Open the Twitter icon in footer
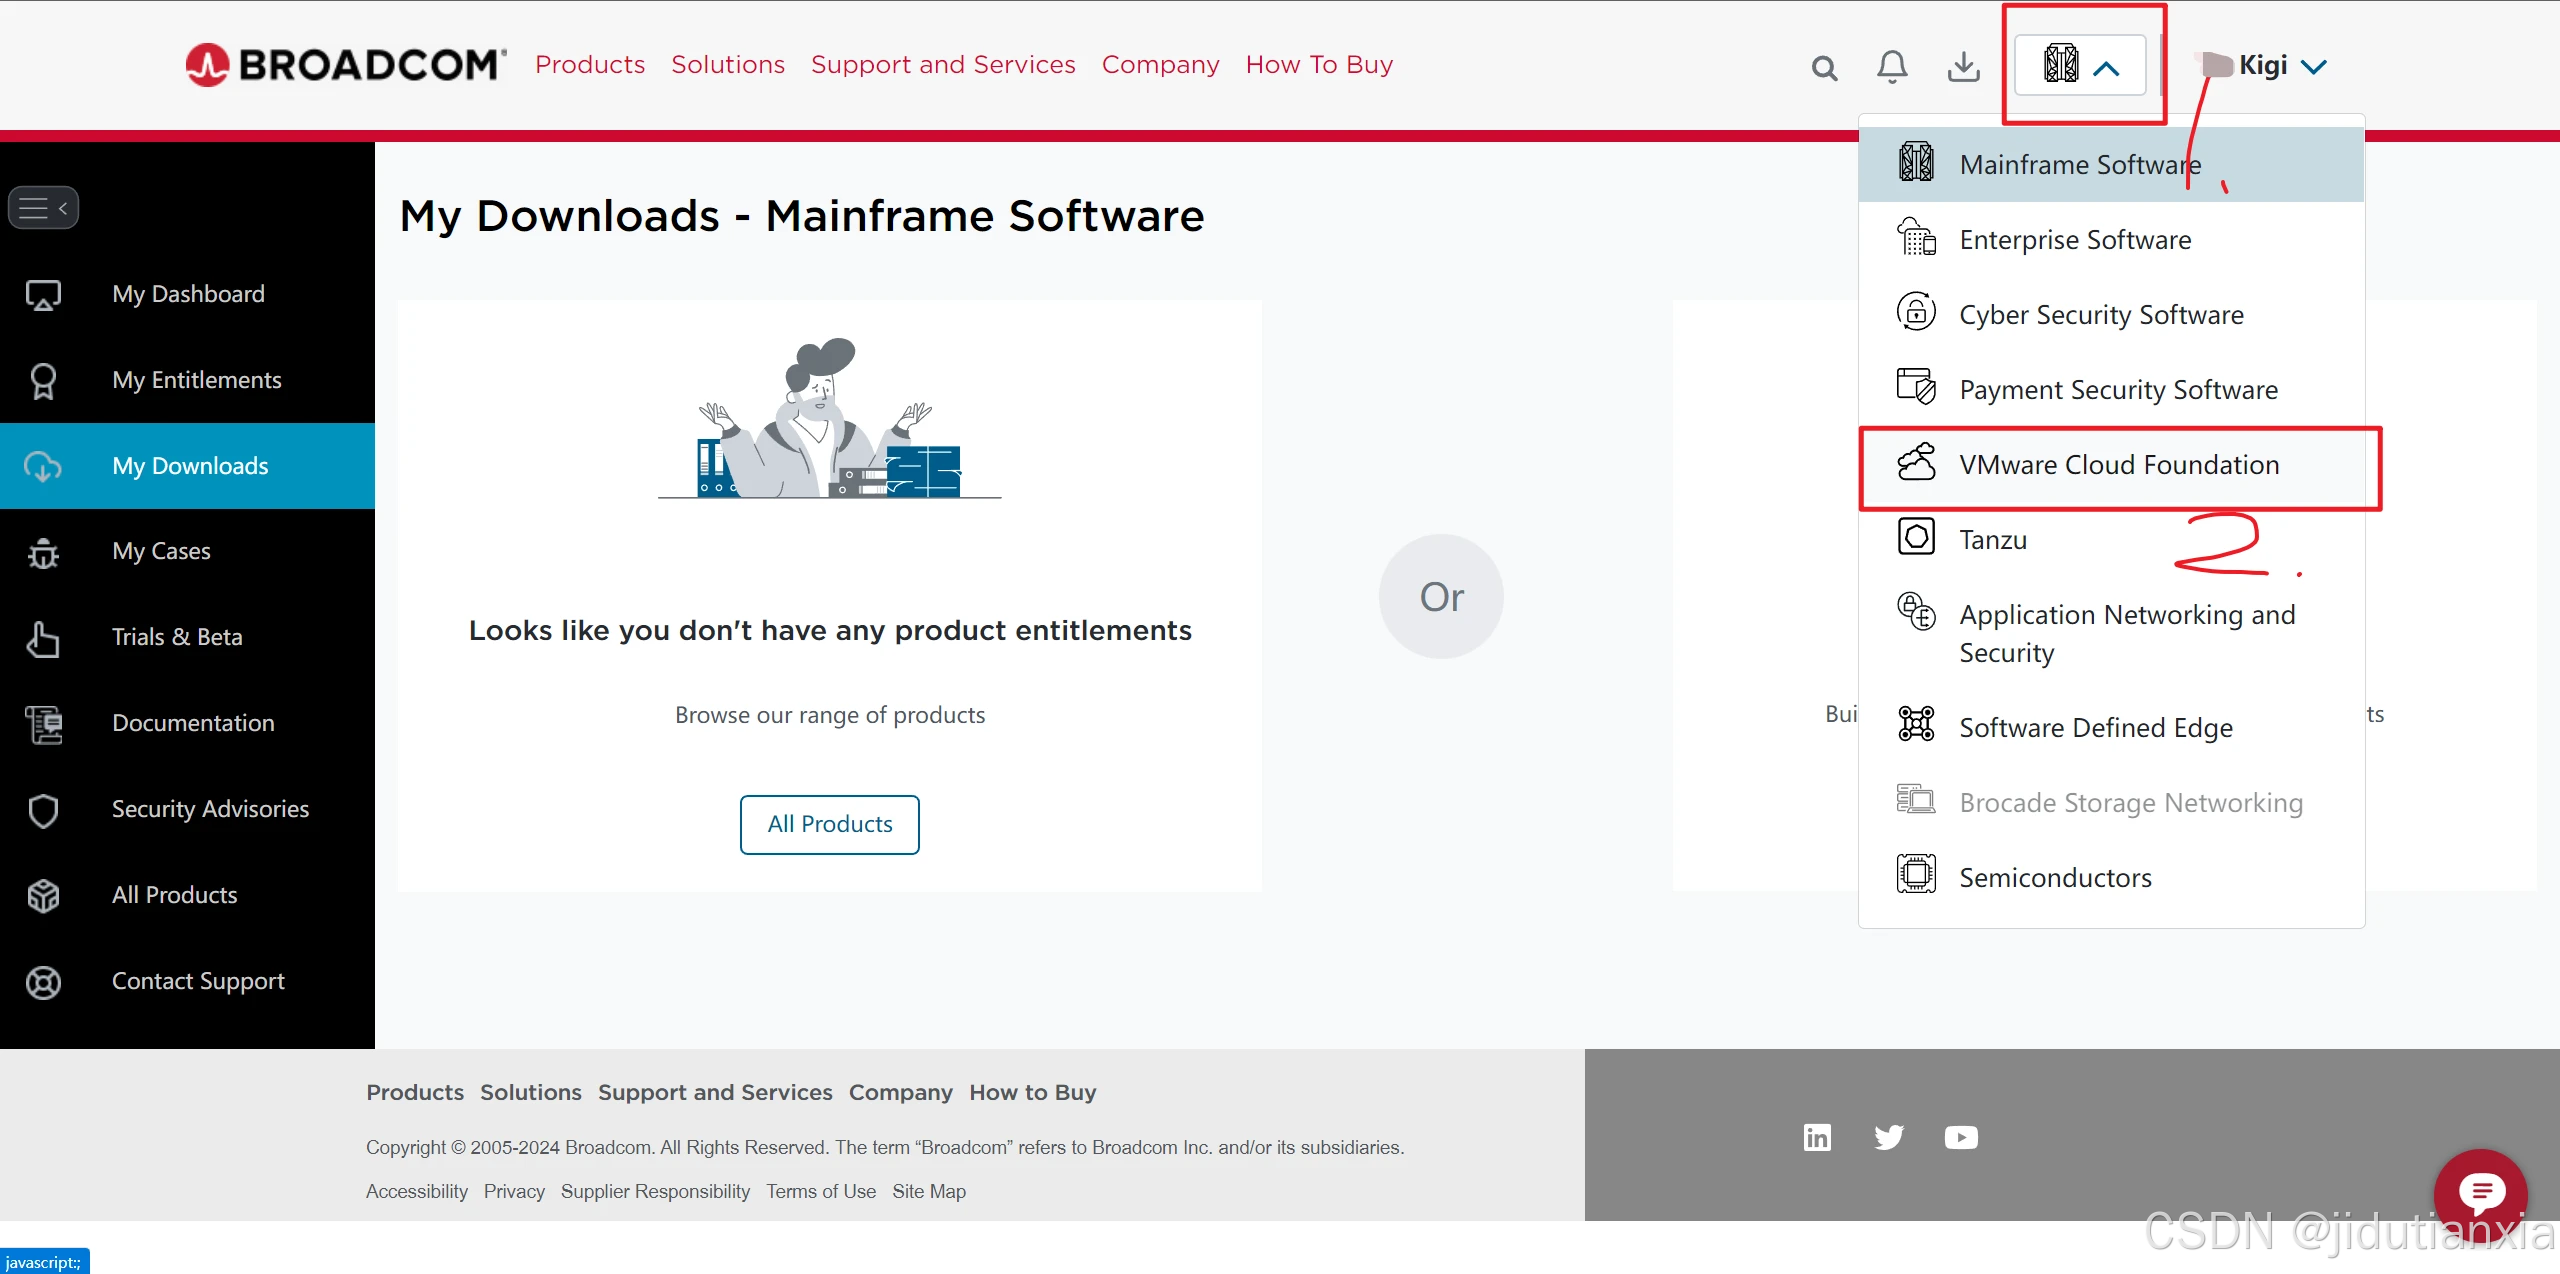 pyautogui.click(x=1889, y=1138)
